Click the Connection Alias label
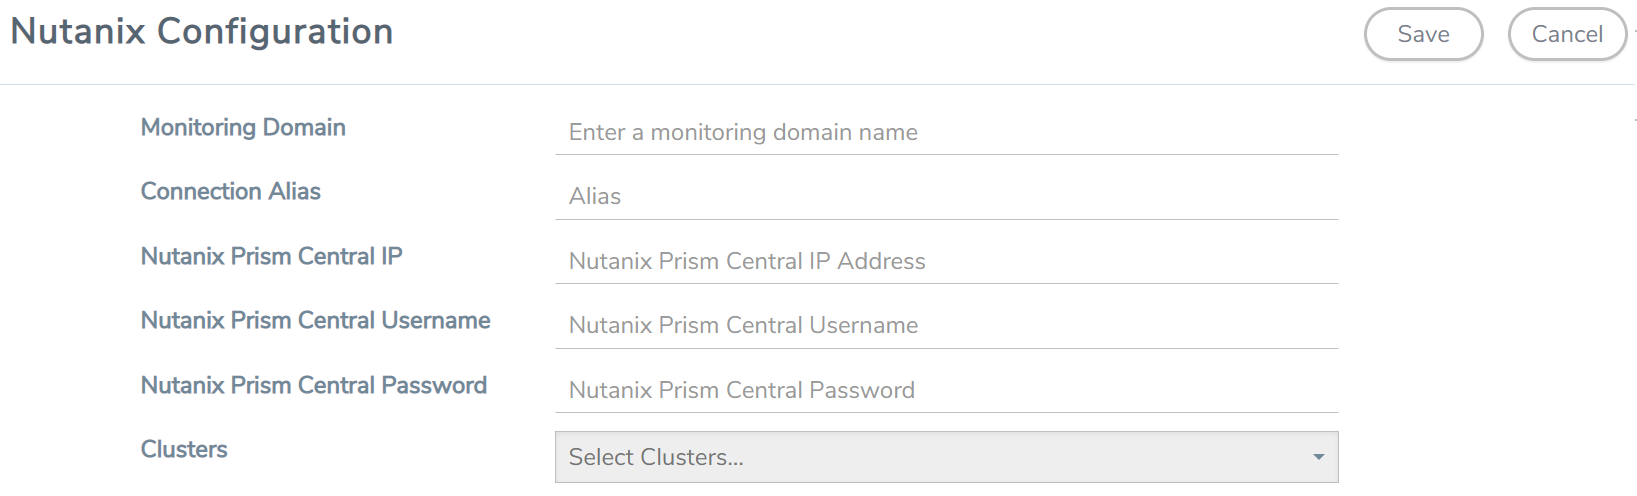This screenshot has width=1637, height=496. pyautogui.click(x=230, y=191)
